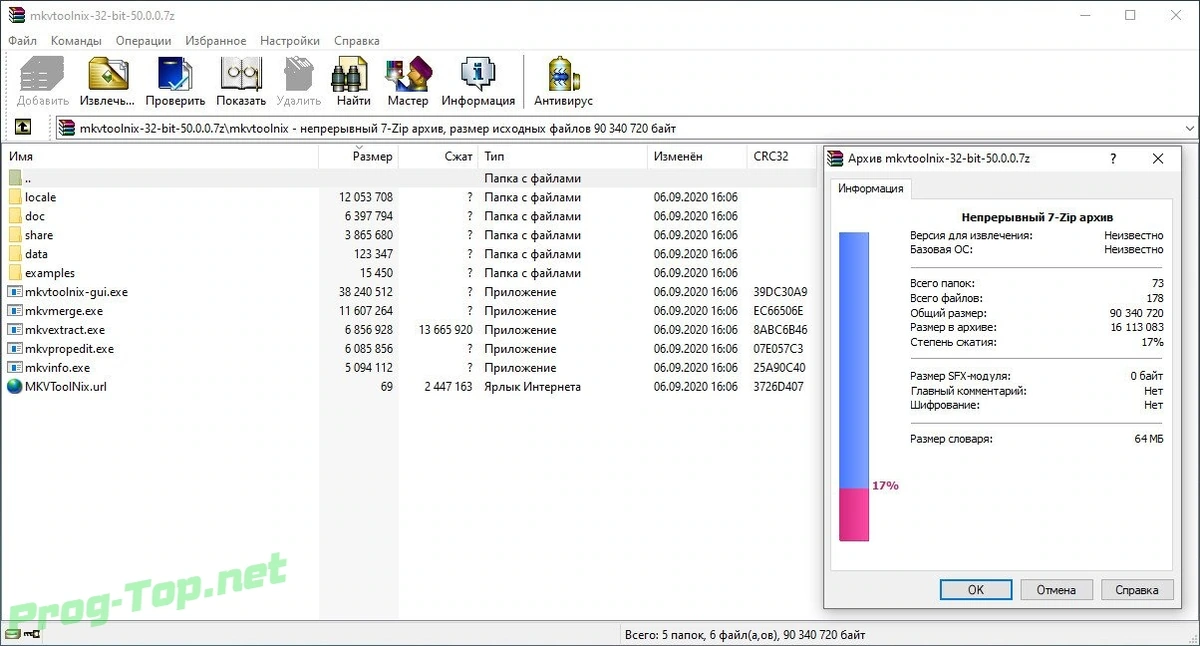This screenshot has height=646, width=1200.
Task: Click the Проверить toolbar icon
Action: click(175, 74)
